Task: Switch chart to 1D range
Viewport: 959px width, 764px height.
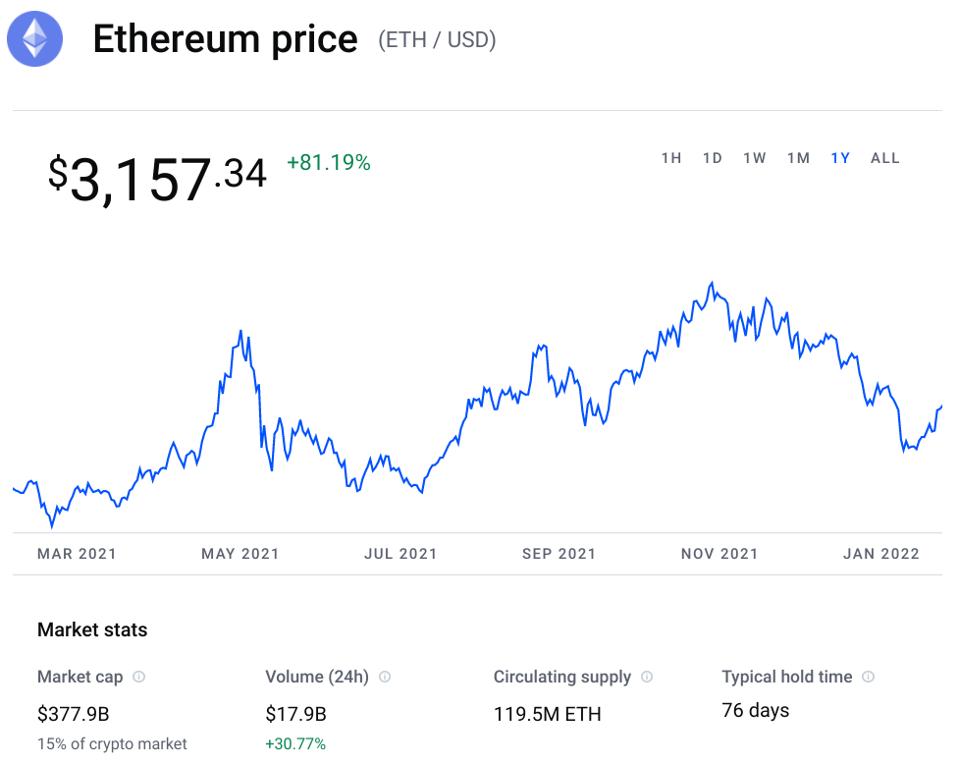Action: click(x=712, y=158)
